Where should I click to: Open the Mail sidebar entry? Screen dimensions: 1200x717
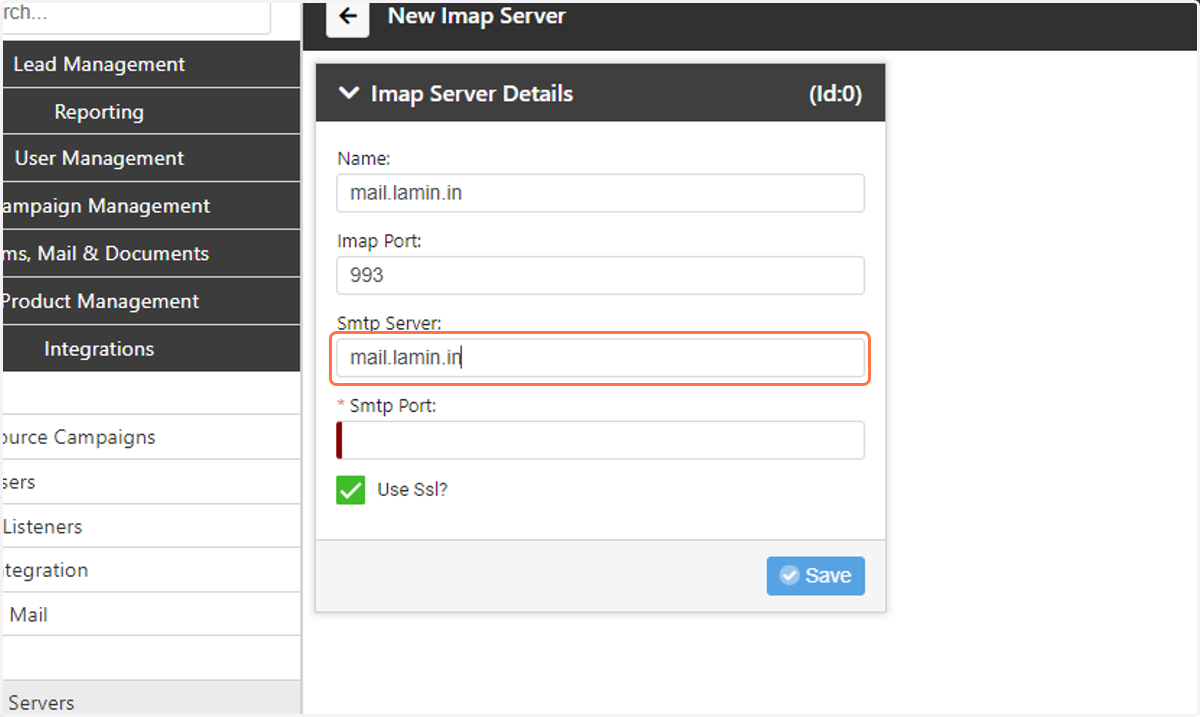pos(150,614)
